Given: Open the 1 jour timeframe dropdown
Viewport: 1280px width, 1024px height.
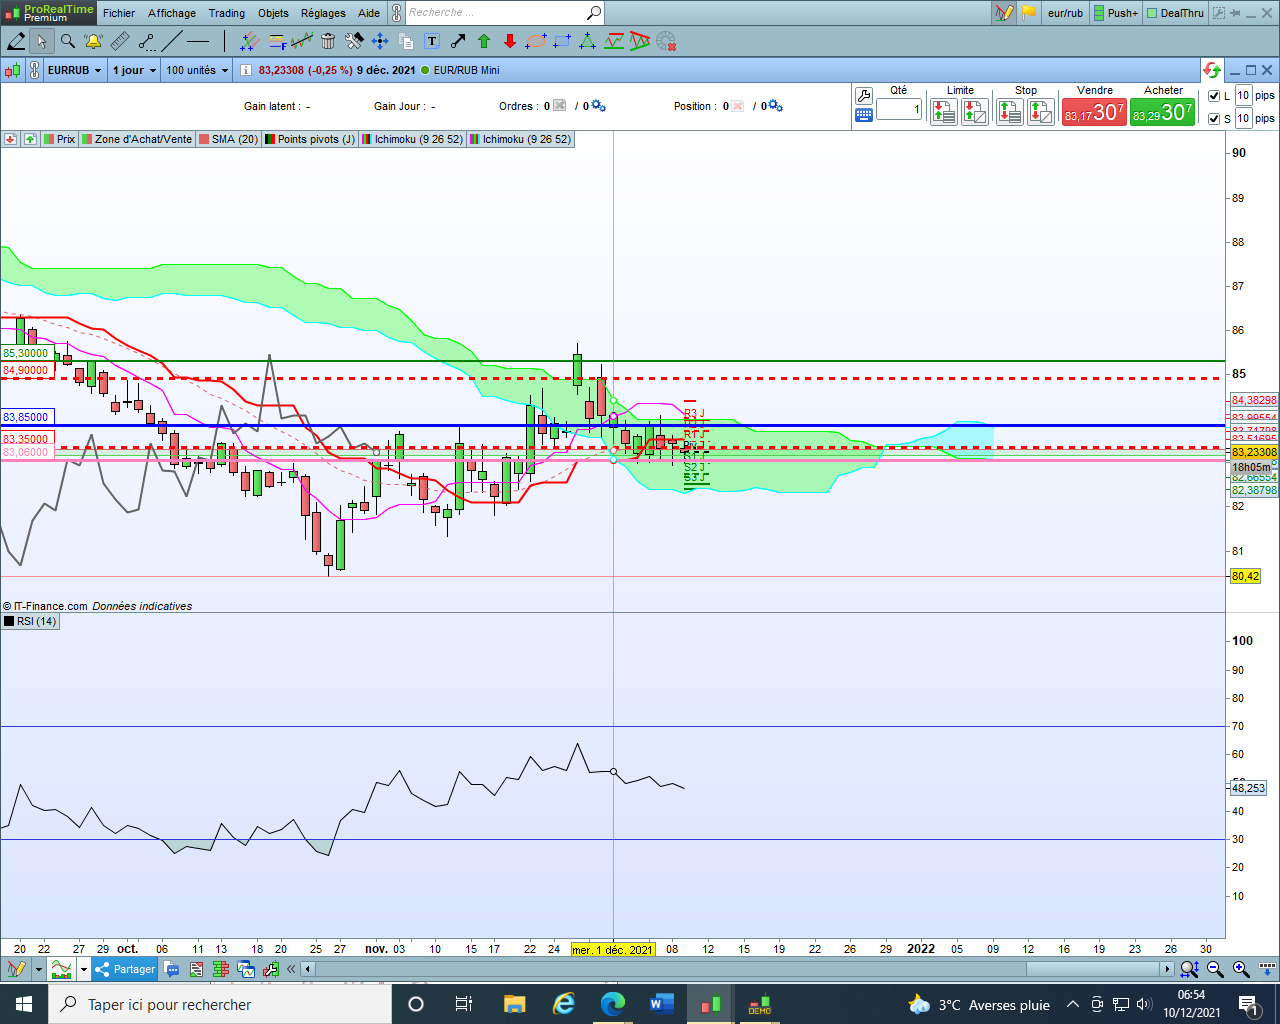Looking at the screenshot, I should pos(134,70).
